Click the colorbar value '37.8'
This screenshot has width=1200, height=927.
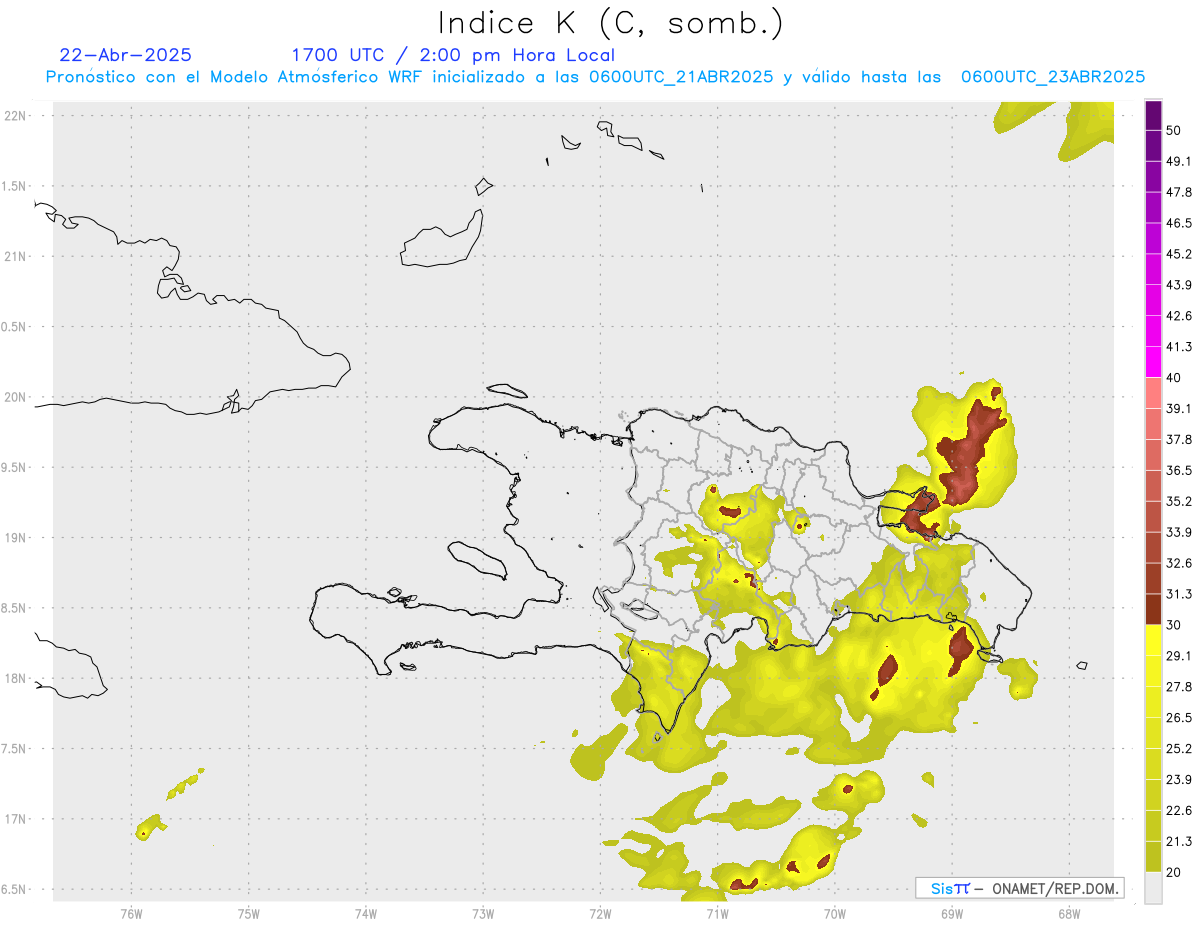point(1179,440)
